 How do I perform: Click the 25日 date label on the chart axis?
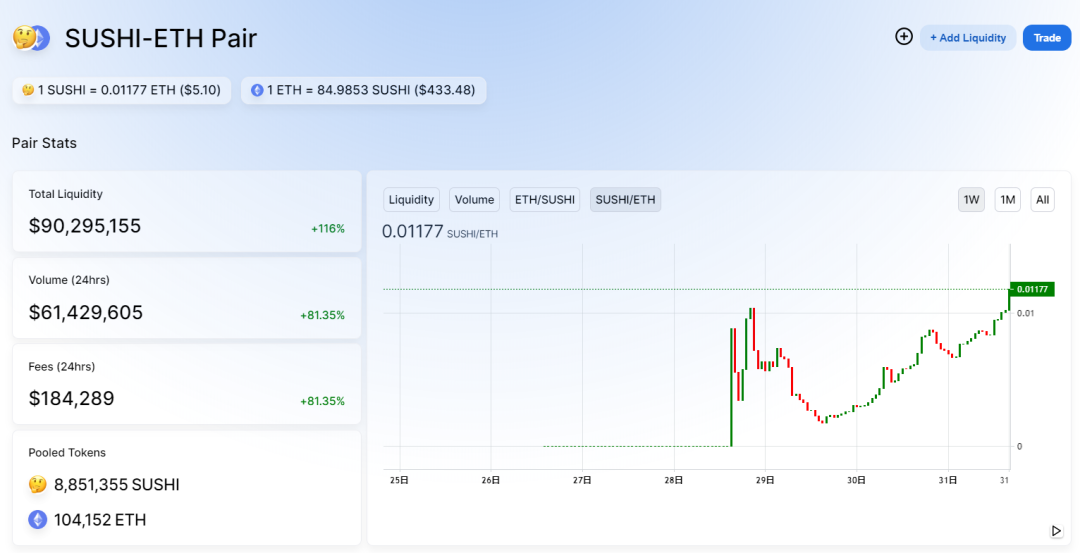[x=399, y=480]
